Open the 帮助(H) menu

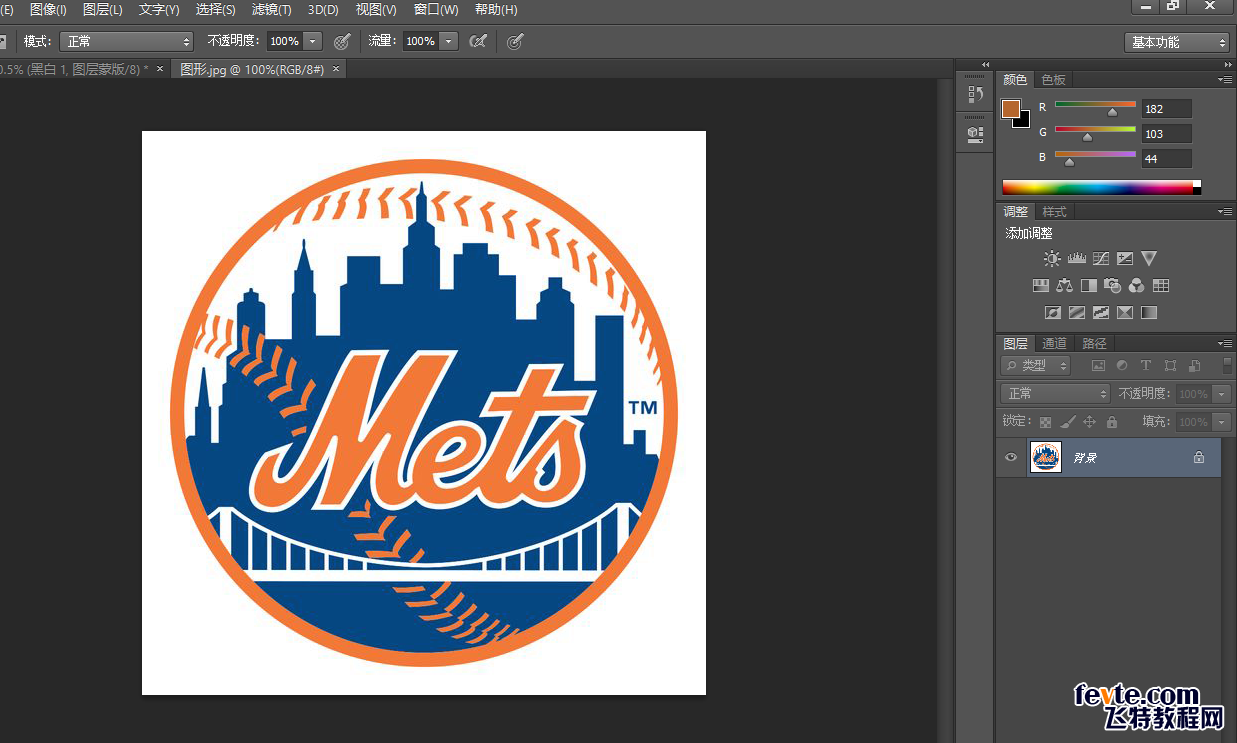pos(496,10)
